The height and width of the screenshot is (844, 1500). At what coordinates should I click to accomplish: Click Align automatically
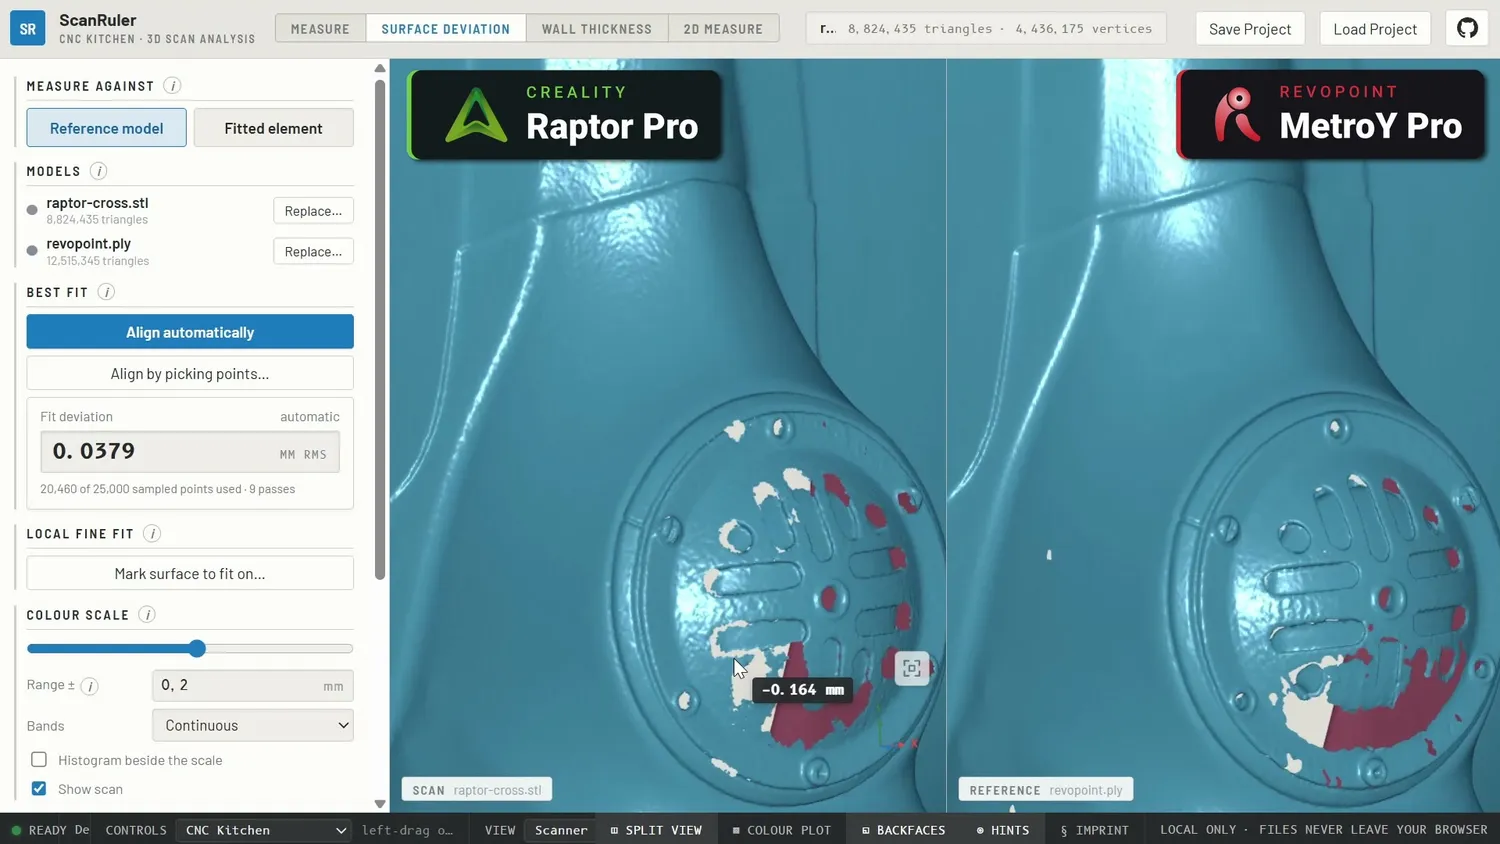(x=190, y=332)
